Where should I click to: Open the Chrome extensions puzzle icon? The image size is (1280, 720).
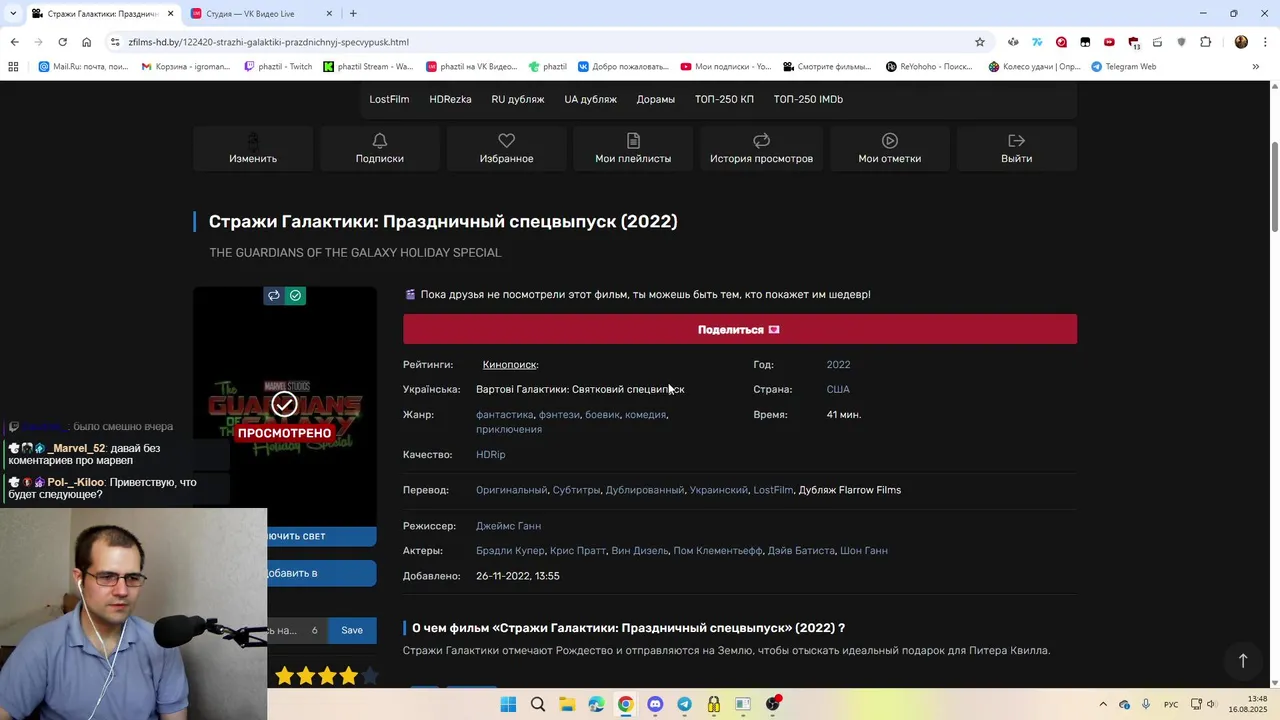(1206, 42)
